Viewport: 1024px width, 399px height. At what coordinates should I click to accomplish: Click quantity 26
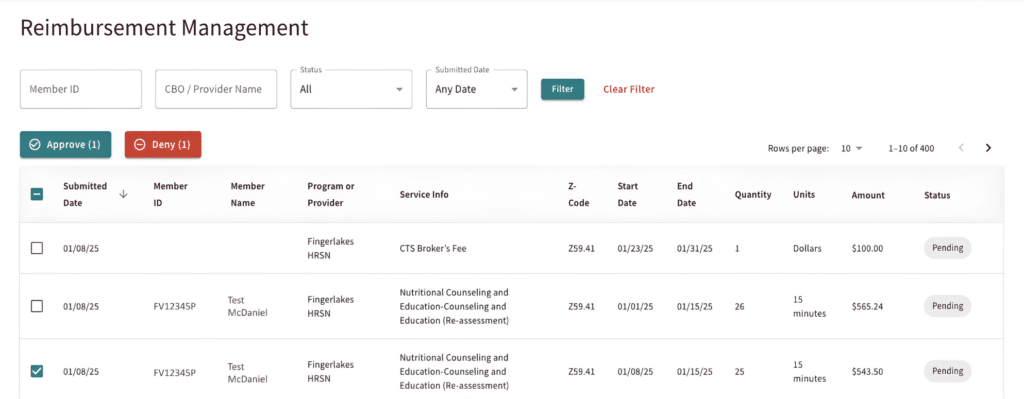tap(739, 306)
